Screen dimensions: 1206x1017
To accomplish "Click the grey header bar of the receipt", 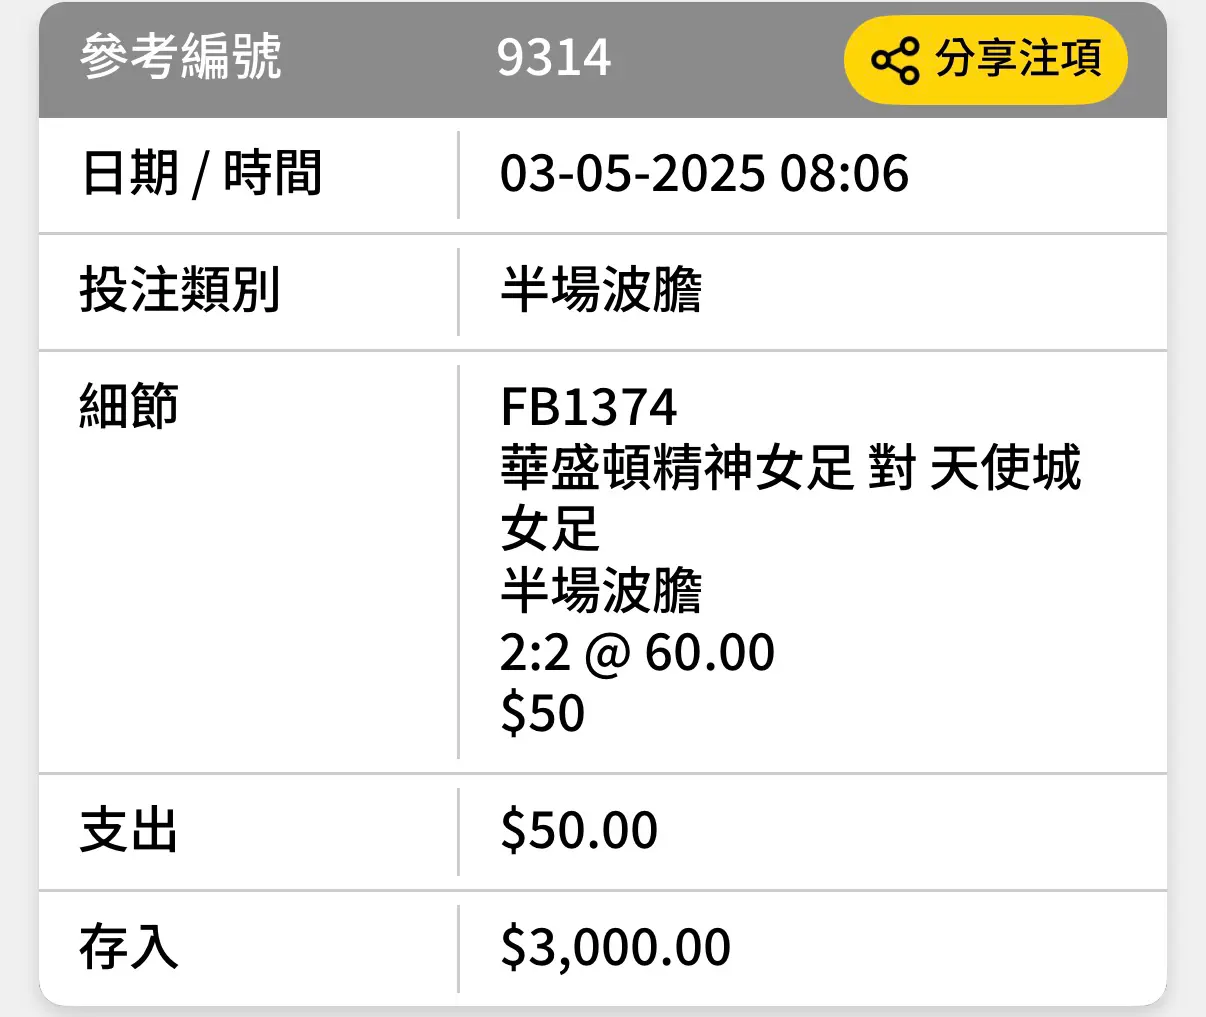I will [x=603, y=60].
